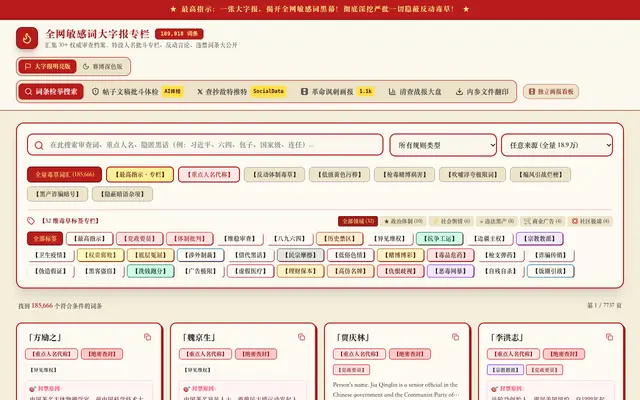This screenshot has width=640, height=400.
Task: Open the 帖子文稿批斗体检 tab
Action: (137, 92)
